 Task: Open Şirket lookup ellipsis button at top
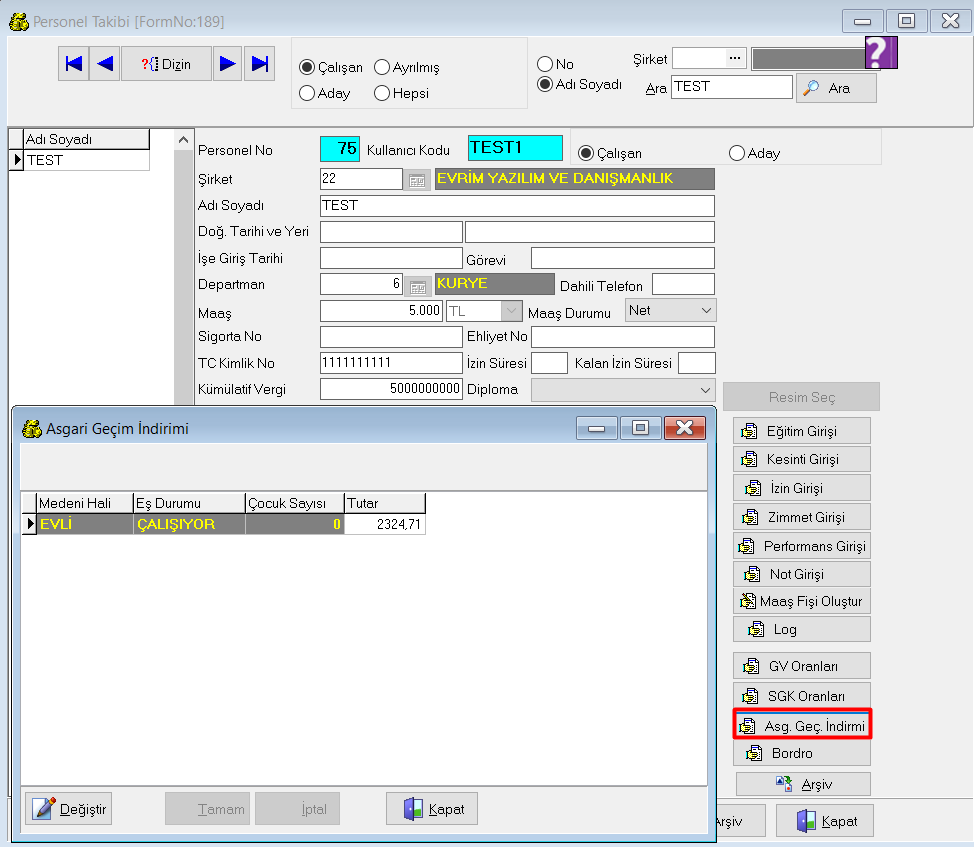coord(735,58)
